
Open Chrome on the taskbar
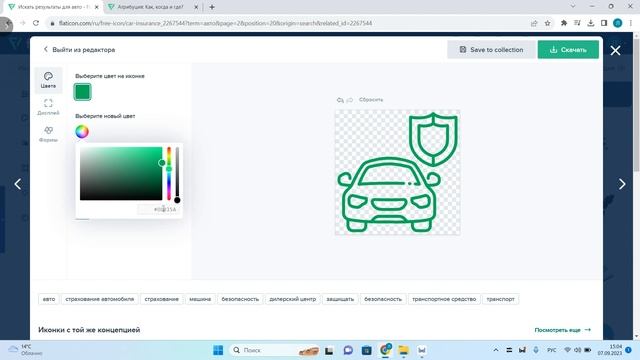385,350
